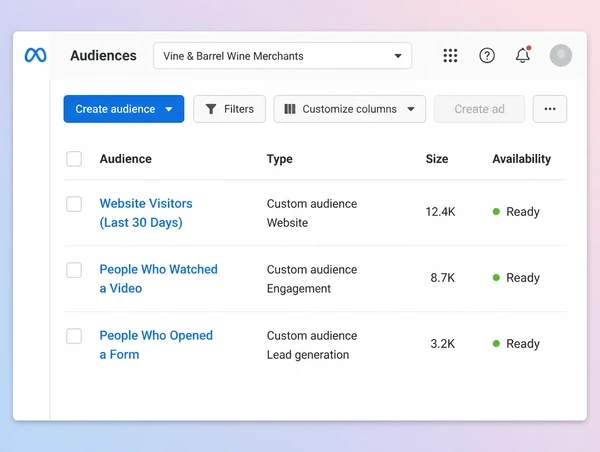Viewport: 600px width, 452px height.
Task: Click the 8.7K size value
Action: [443, 277]
